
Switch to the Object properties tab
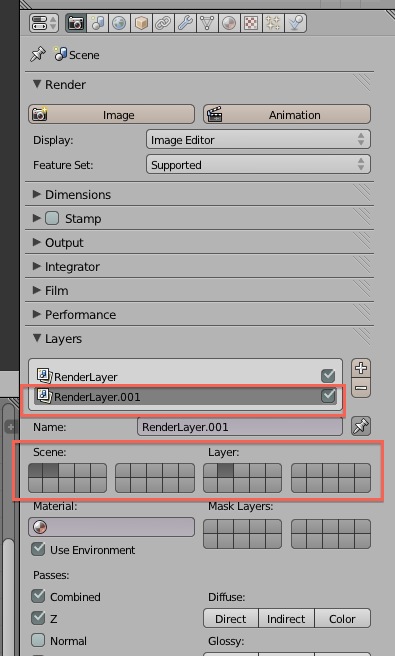pyautogui.click(x=141, y=23)
